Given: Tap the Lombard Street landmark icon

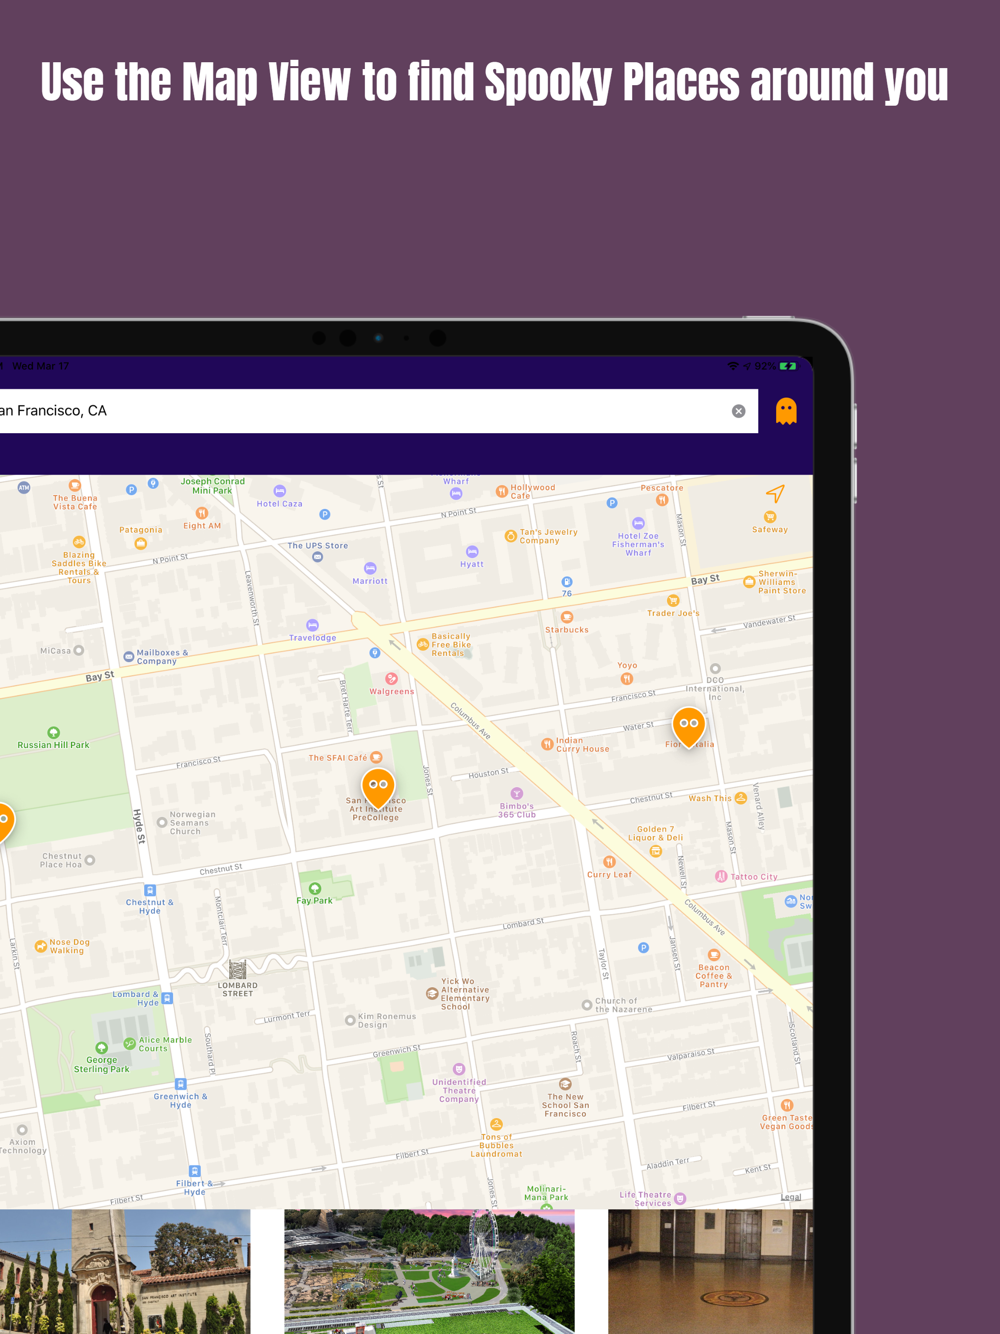Looking at the screenshot, I should (238, 970).
